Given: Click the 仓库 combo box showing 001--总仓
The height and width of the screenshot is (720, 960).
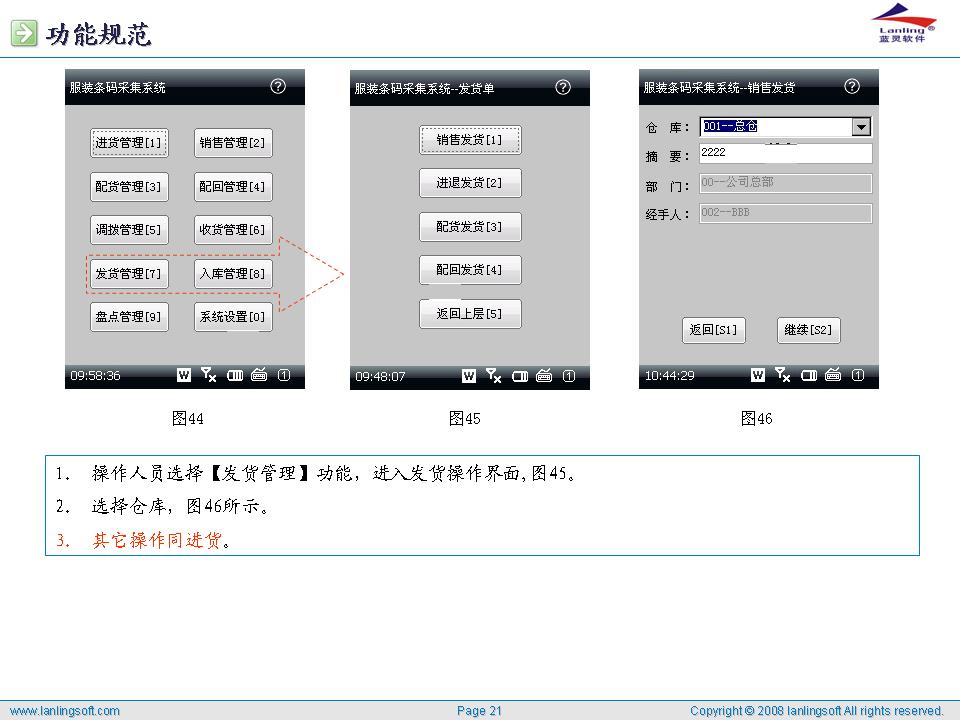Looking at the screenshot, I should [786, 127].
